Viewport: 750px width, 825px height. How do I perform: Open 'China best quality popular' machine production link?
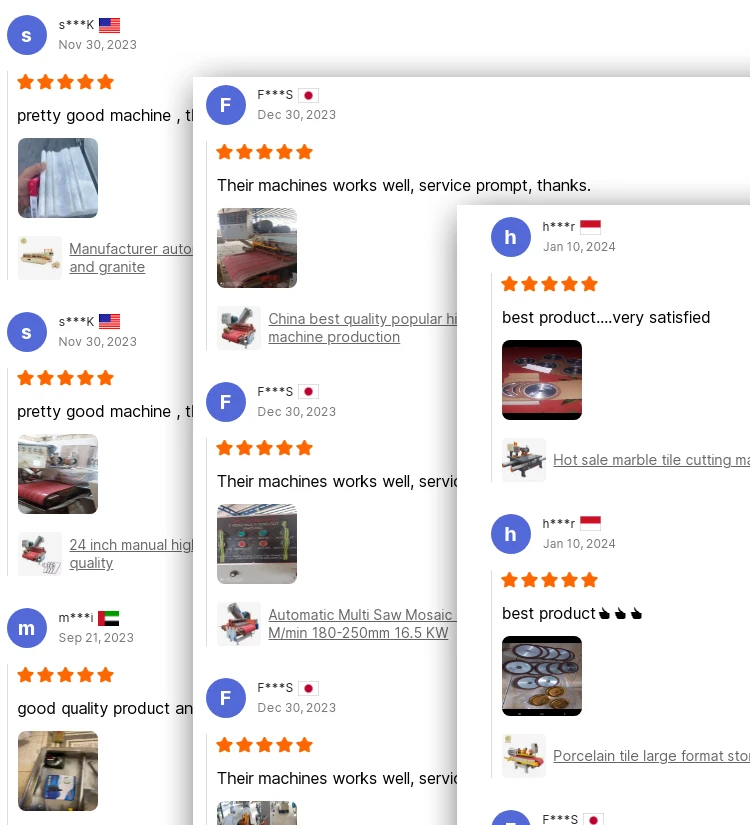click(x=362, y=328)
